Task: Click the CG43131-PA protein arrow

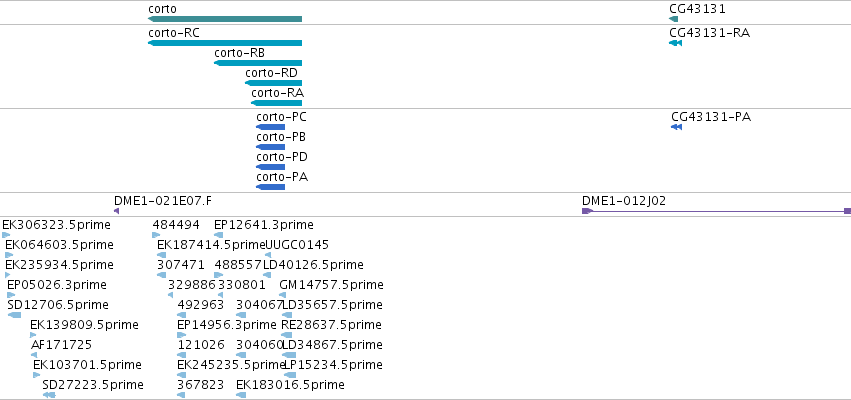Action: [x=676, y=127]
